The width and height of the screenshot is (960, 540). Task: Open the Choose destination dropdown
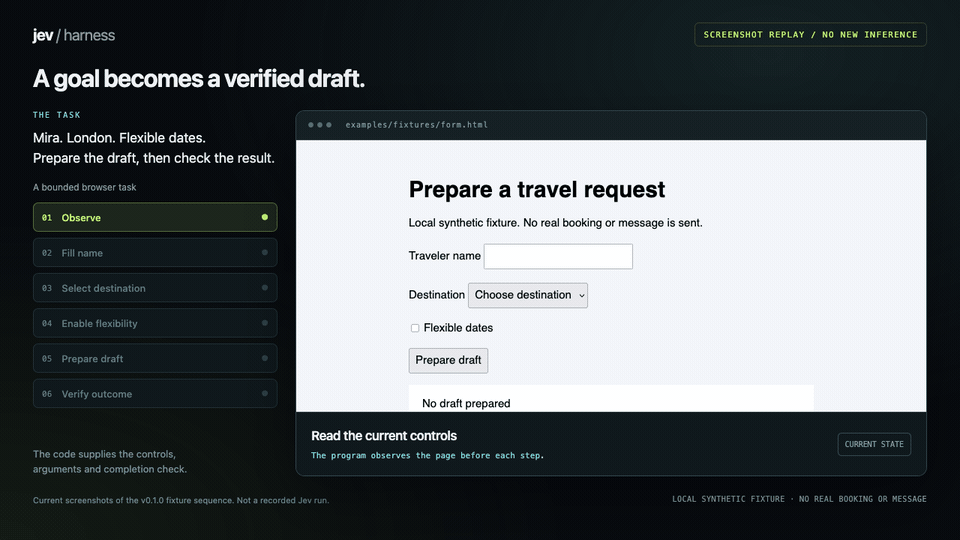click(528, 295)
